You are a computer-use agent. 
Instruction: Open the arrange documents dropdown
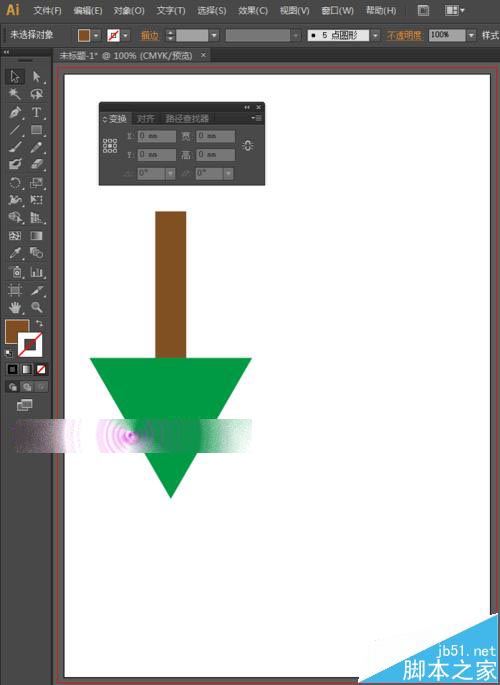455,10
